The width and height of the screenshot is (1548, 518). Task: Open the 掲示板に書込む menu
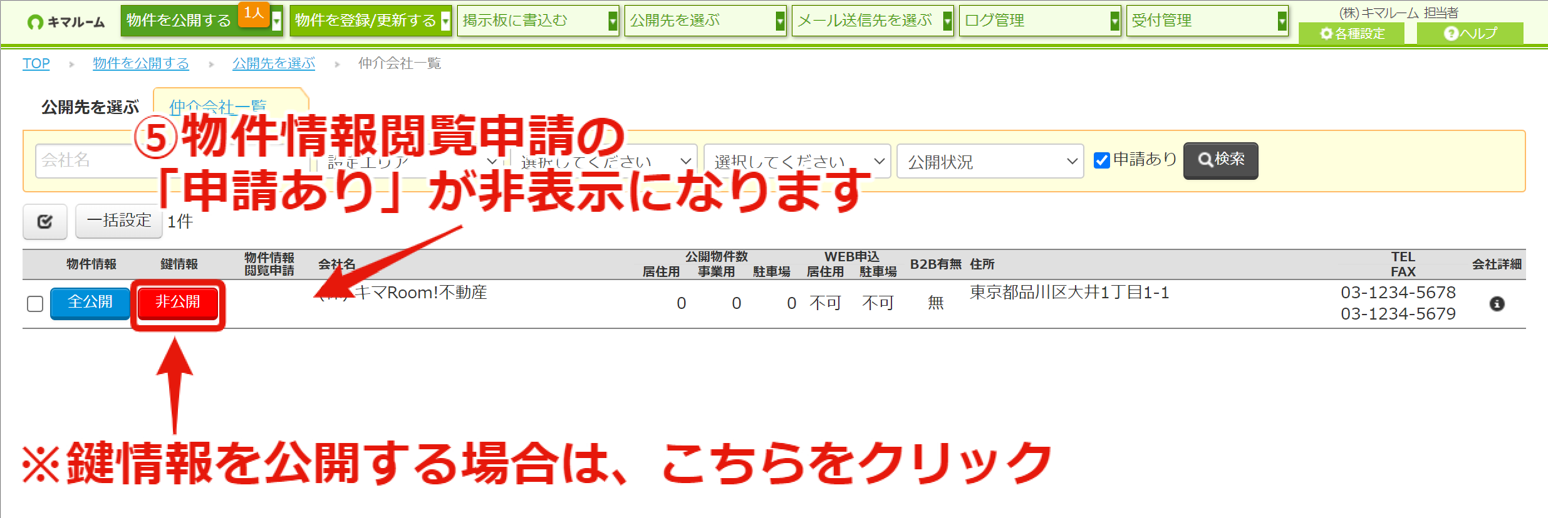pos(538,20)
